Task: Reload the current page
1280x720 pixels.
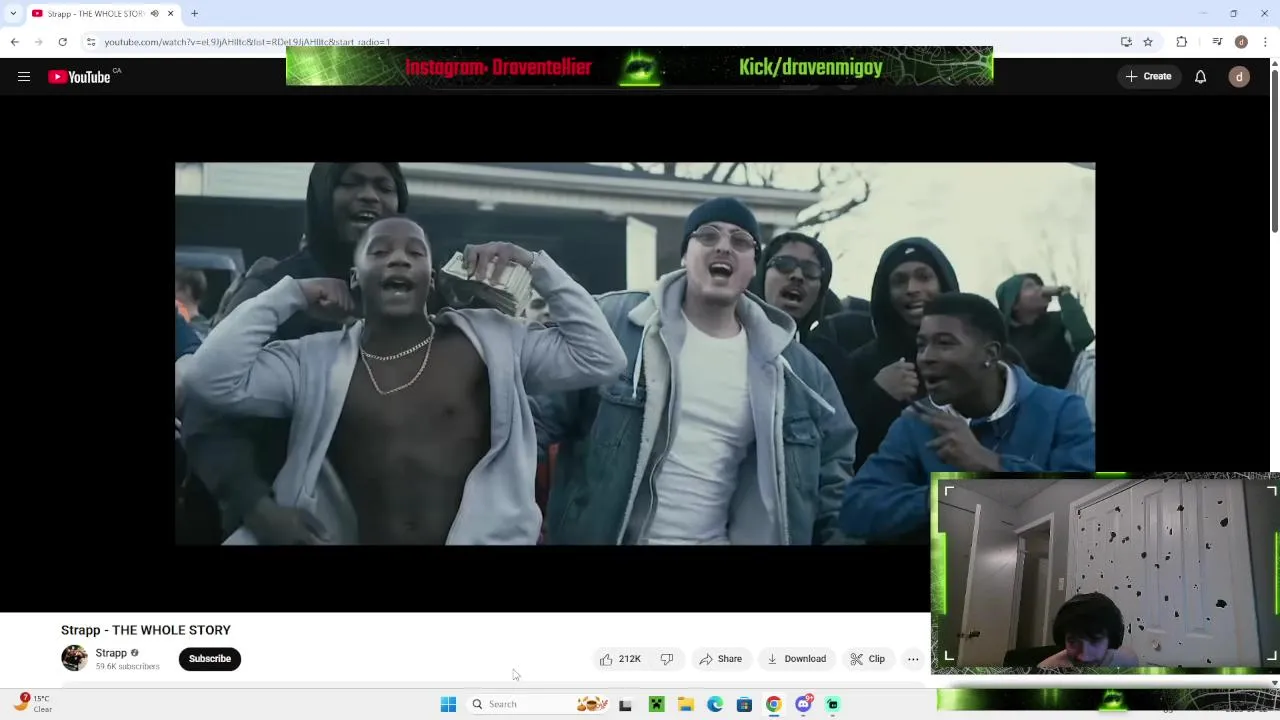Action: [62, 42]
